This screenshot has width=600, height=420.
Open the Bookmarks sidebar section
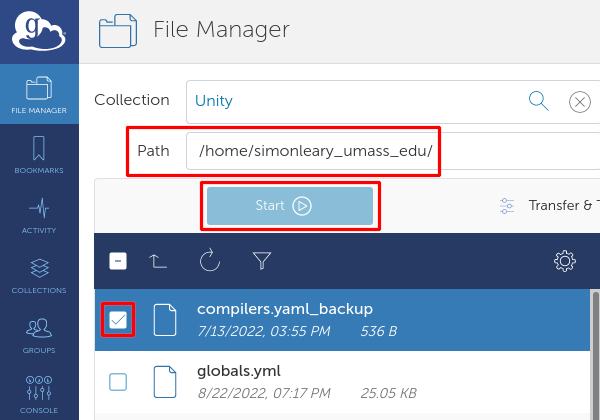click(39, 155)
